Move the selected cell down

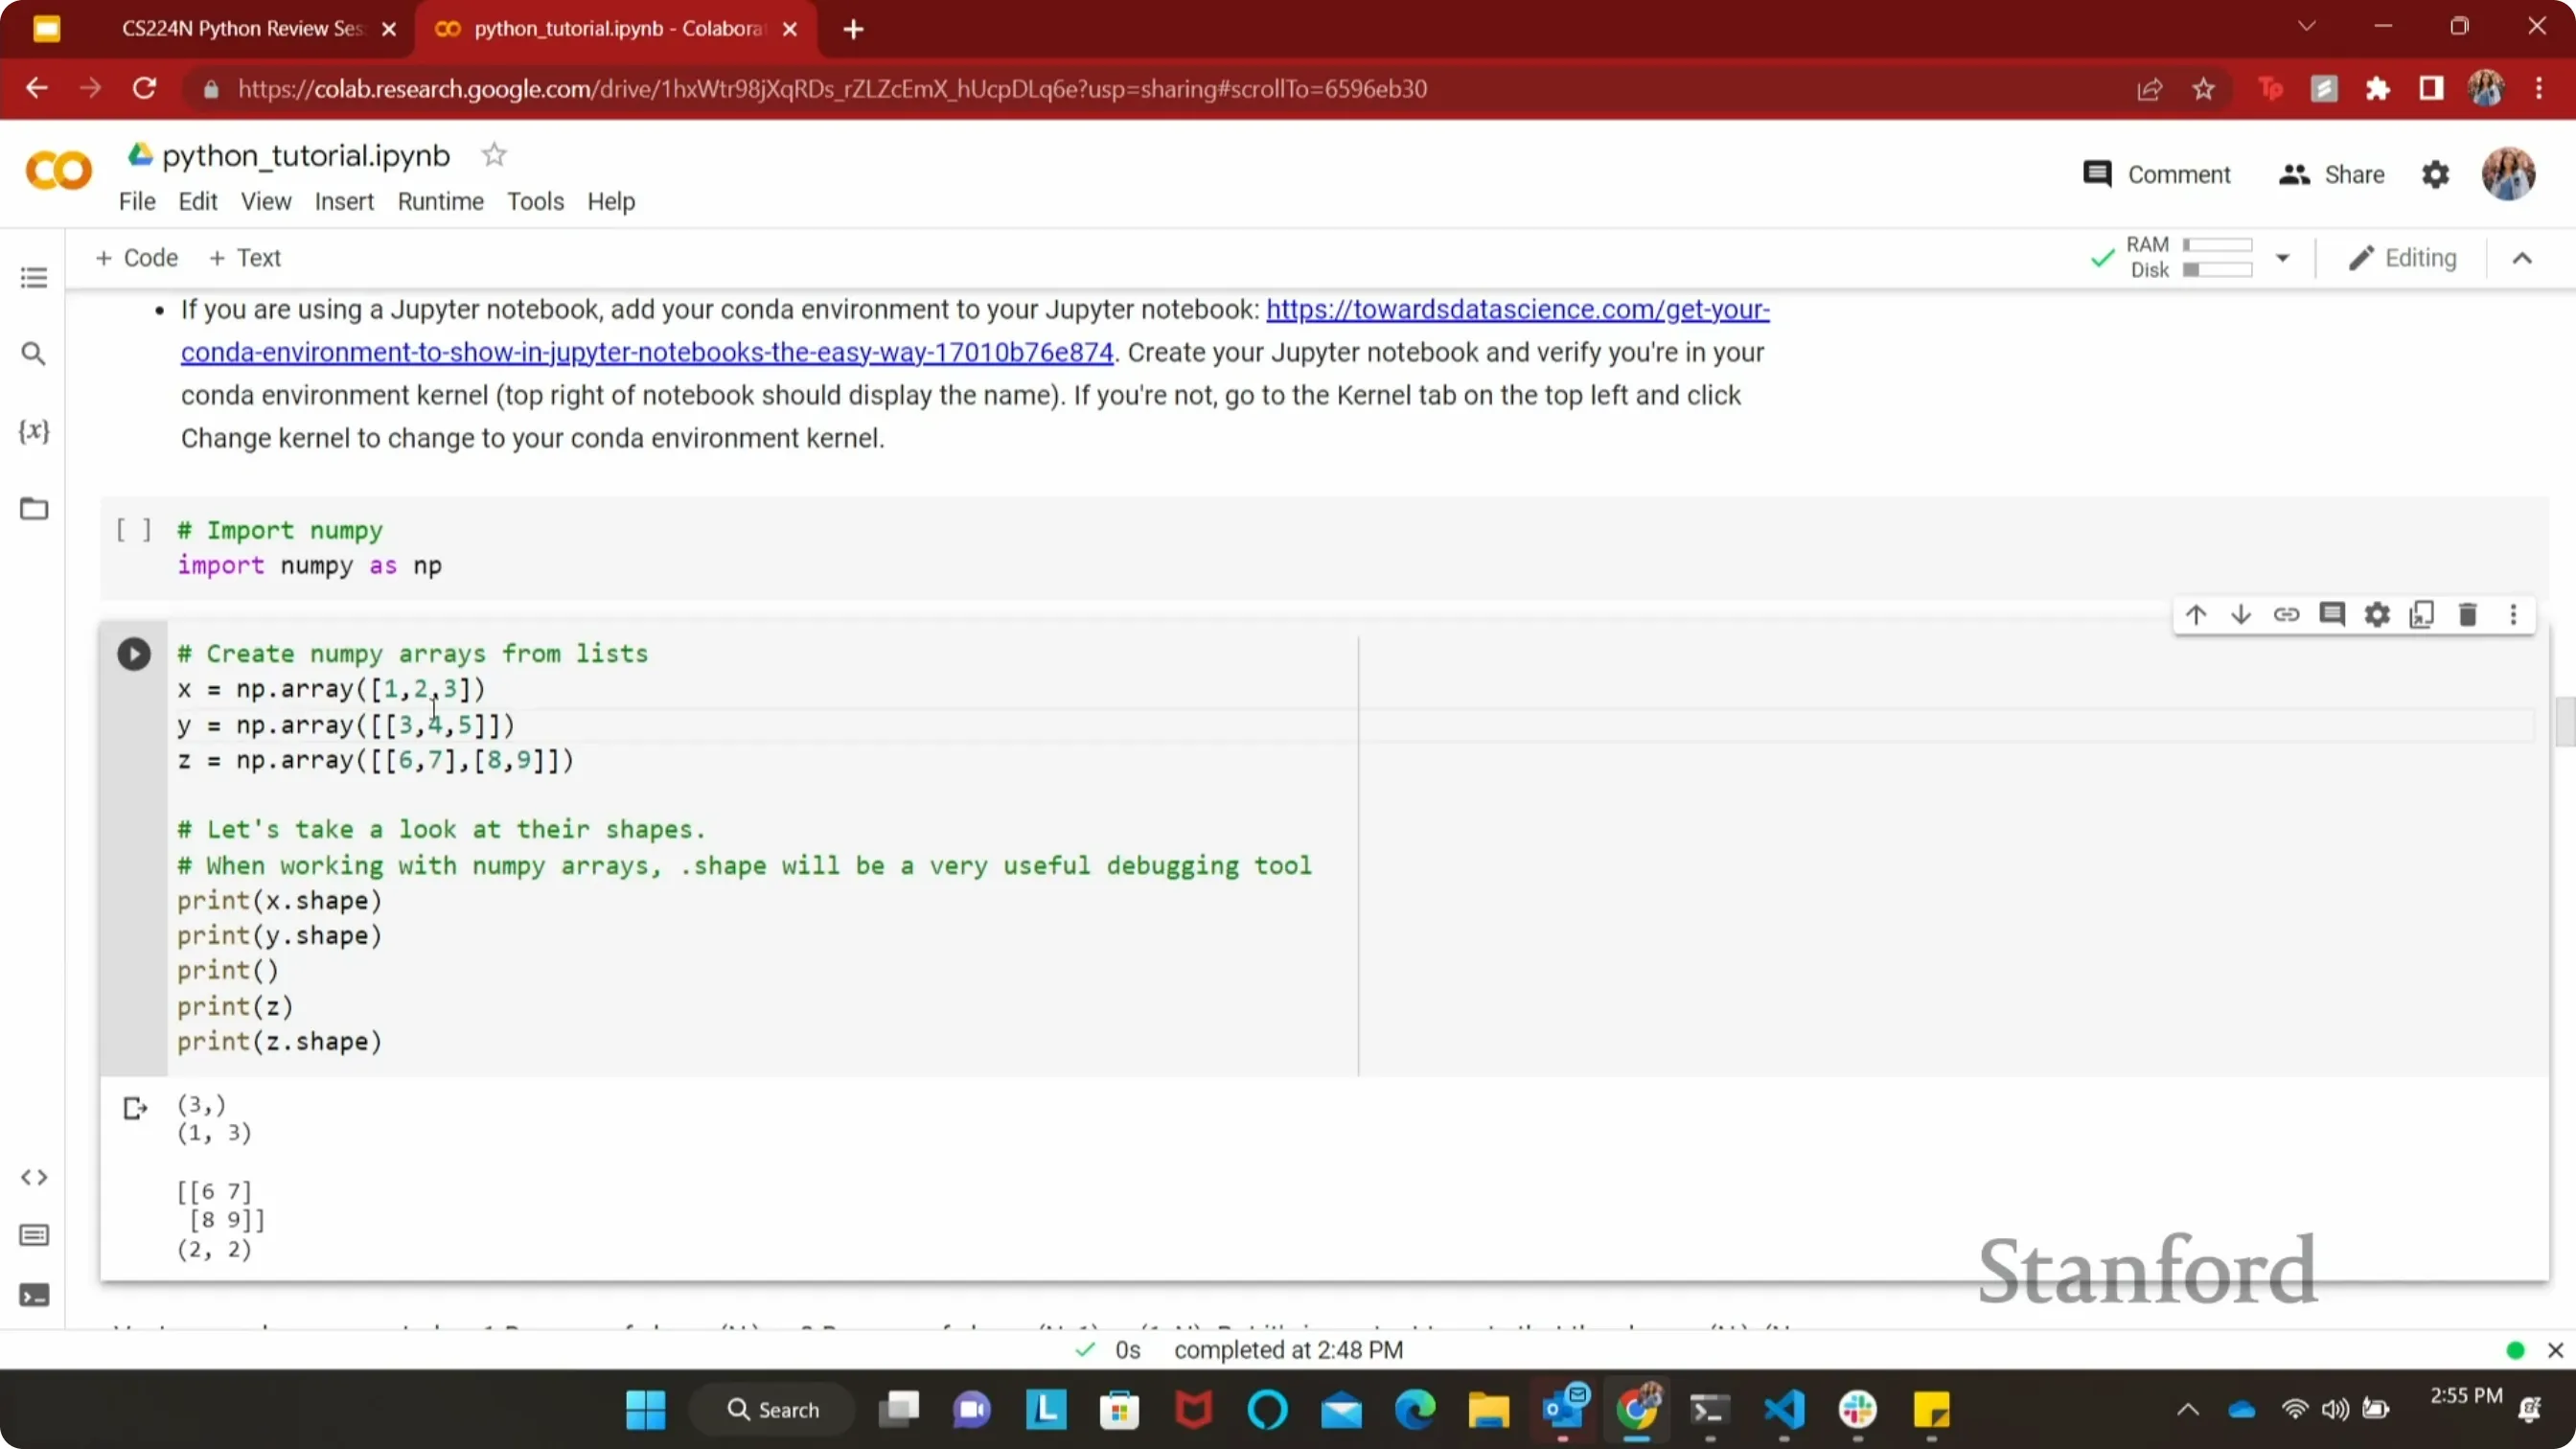[2241, 615]
